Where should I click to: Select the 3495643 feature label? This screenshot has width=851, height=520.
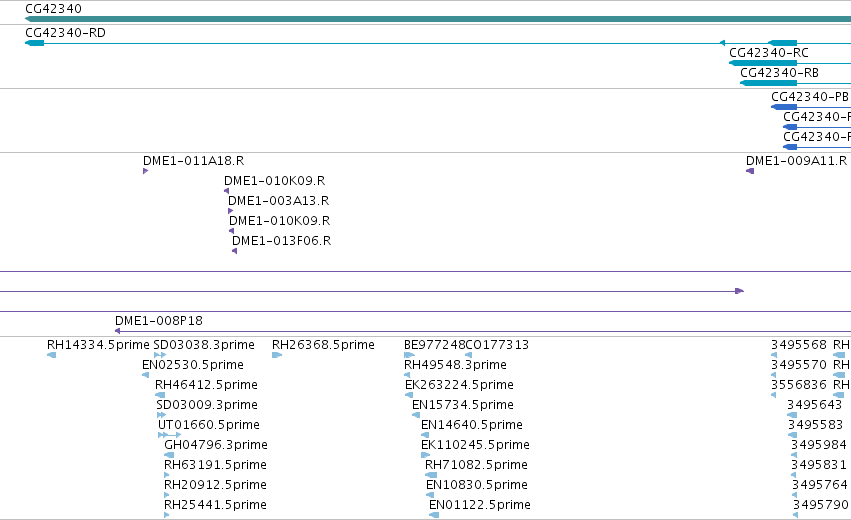[814, 405]
